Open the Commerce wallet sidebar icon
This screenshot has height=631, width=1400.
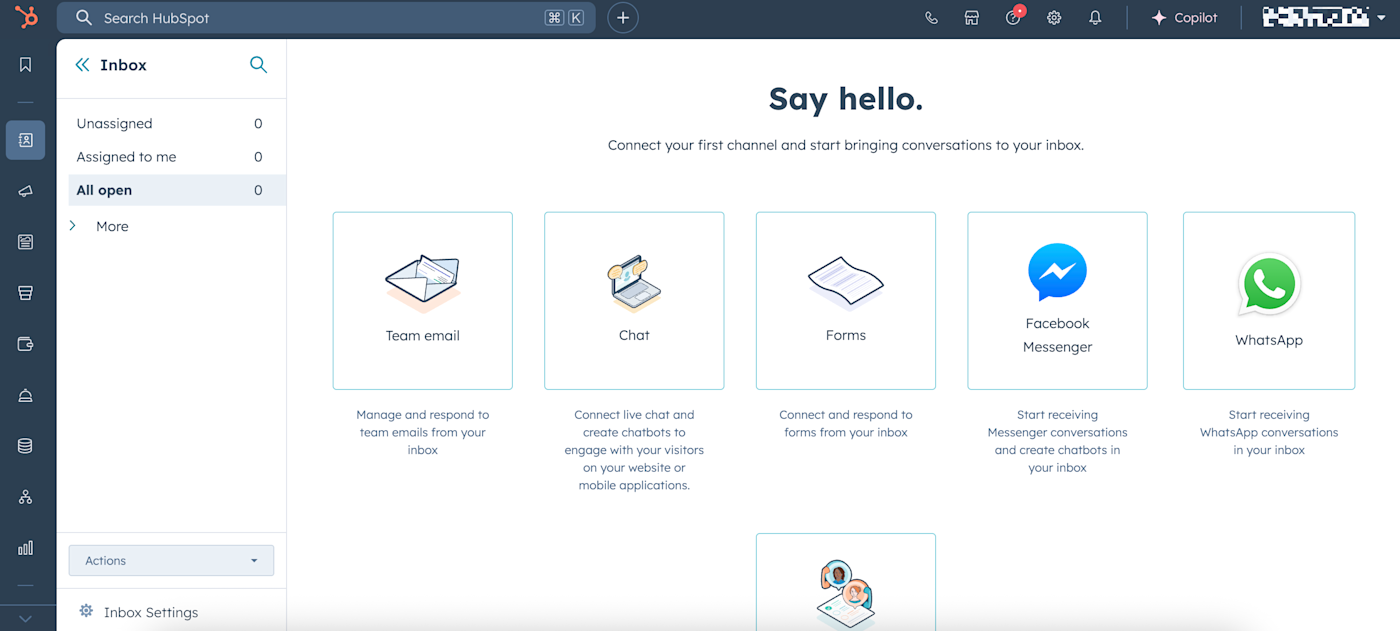tap(26, 344)
